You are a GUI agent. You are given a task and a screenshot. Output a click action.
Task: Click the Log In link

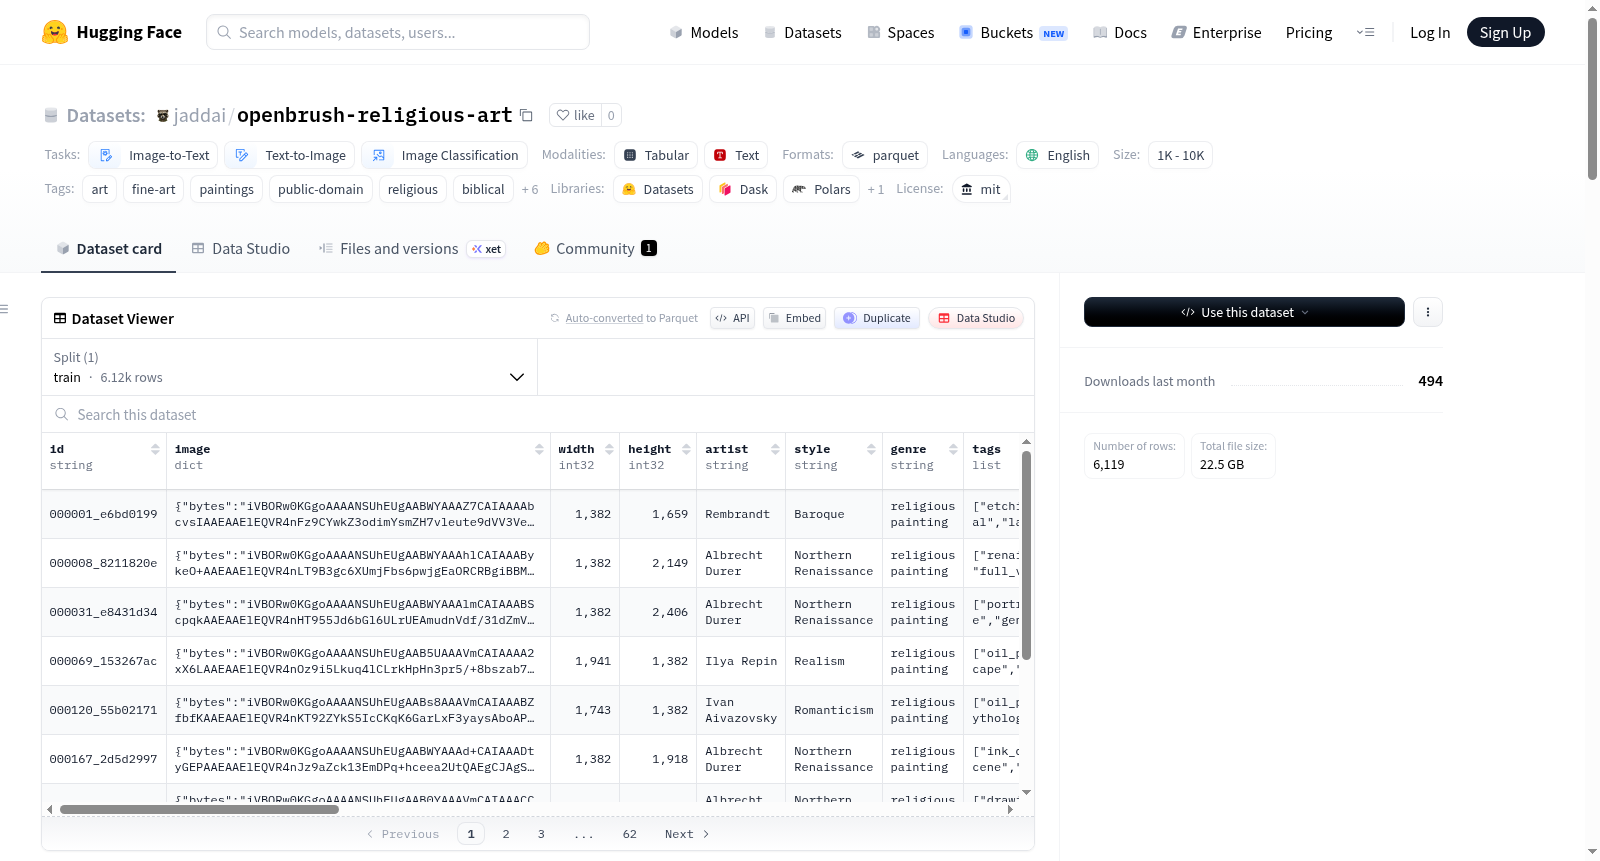(1430, 33)
